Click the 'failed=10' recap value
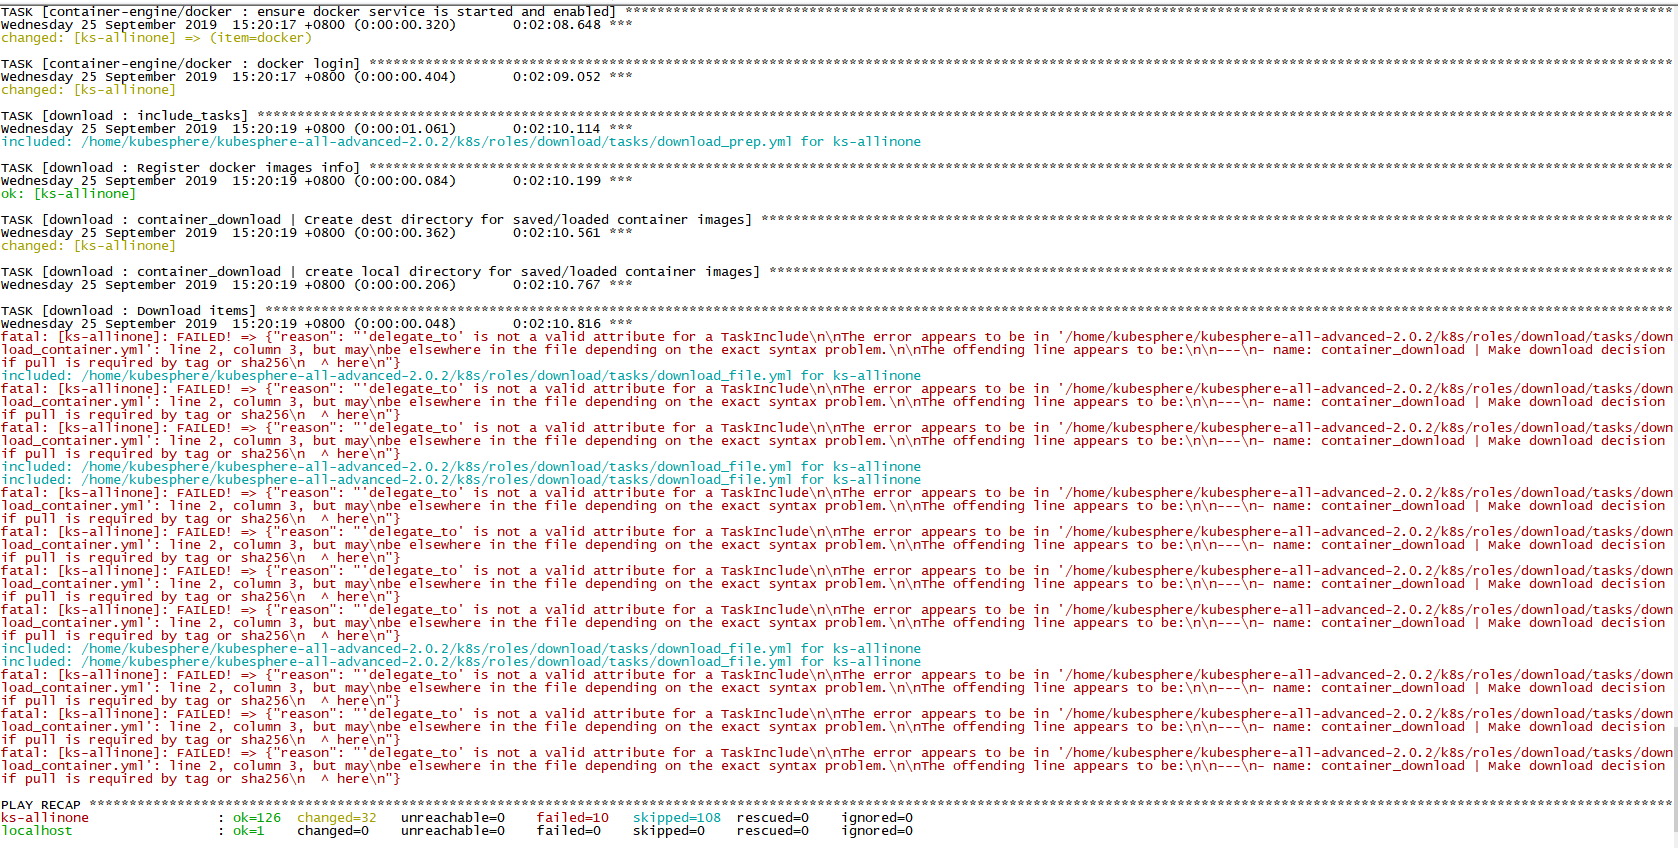This screenshot has height=848, width=1678. (573, 818)
